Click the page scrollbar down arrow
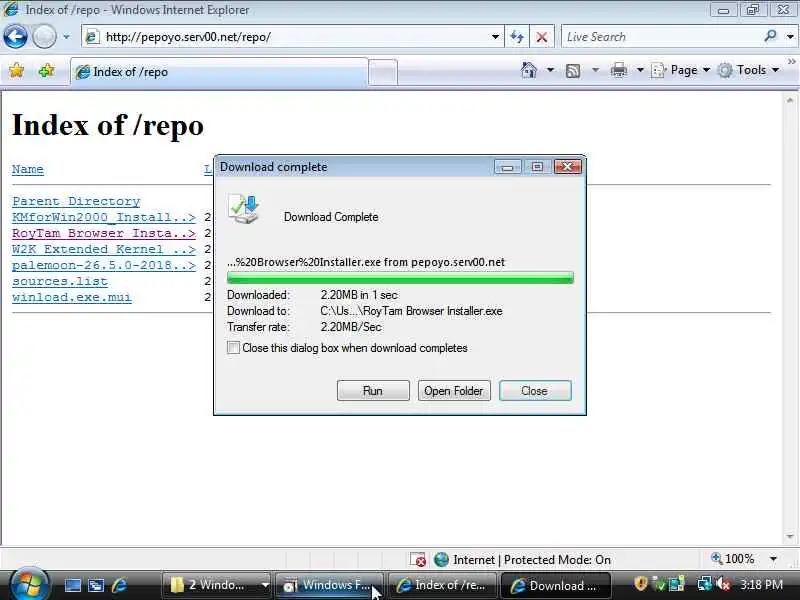The image size is (800, 600). 790,537
